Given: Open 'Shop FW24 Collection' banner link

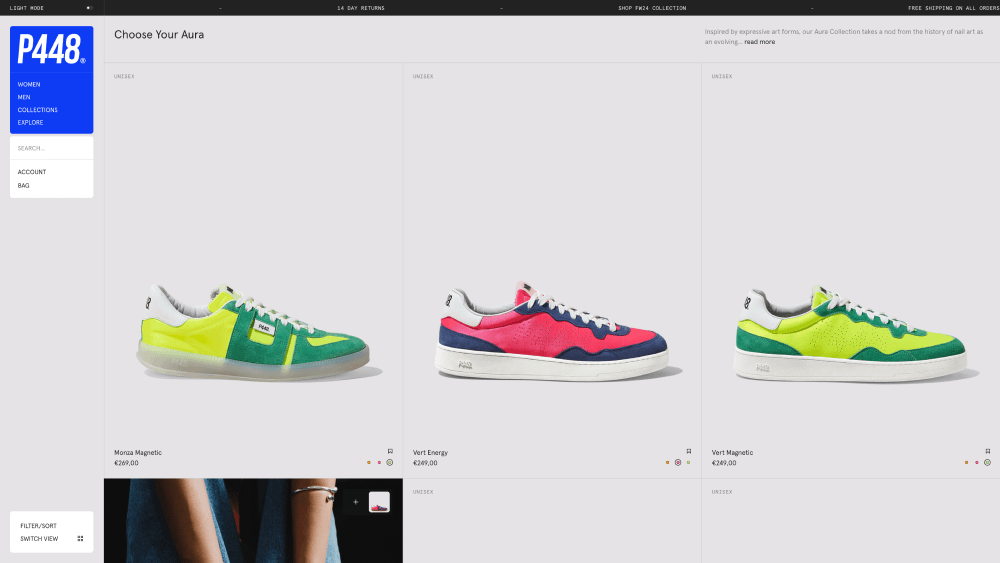Looking at the screenshot, I should click(652, 8).
